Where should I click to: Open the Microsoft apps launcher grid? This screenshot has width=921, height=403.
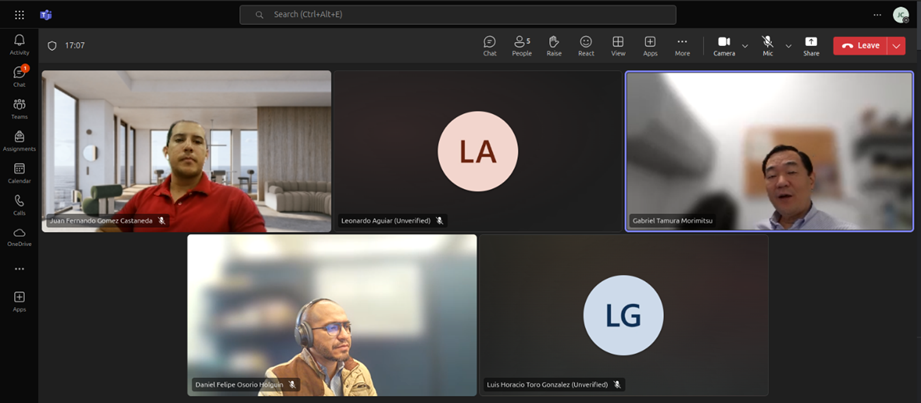pos(19,15)
